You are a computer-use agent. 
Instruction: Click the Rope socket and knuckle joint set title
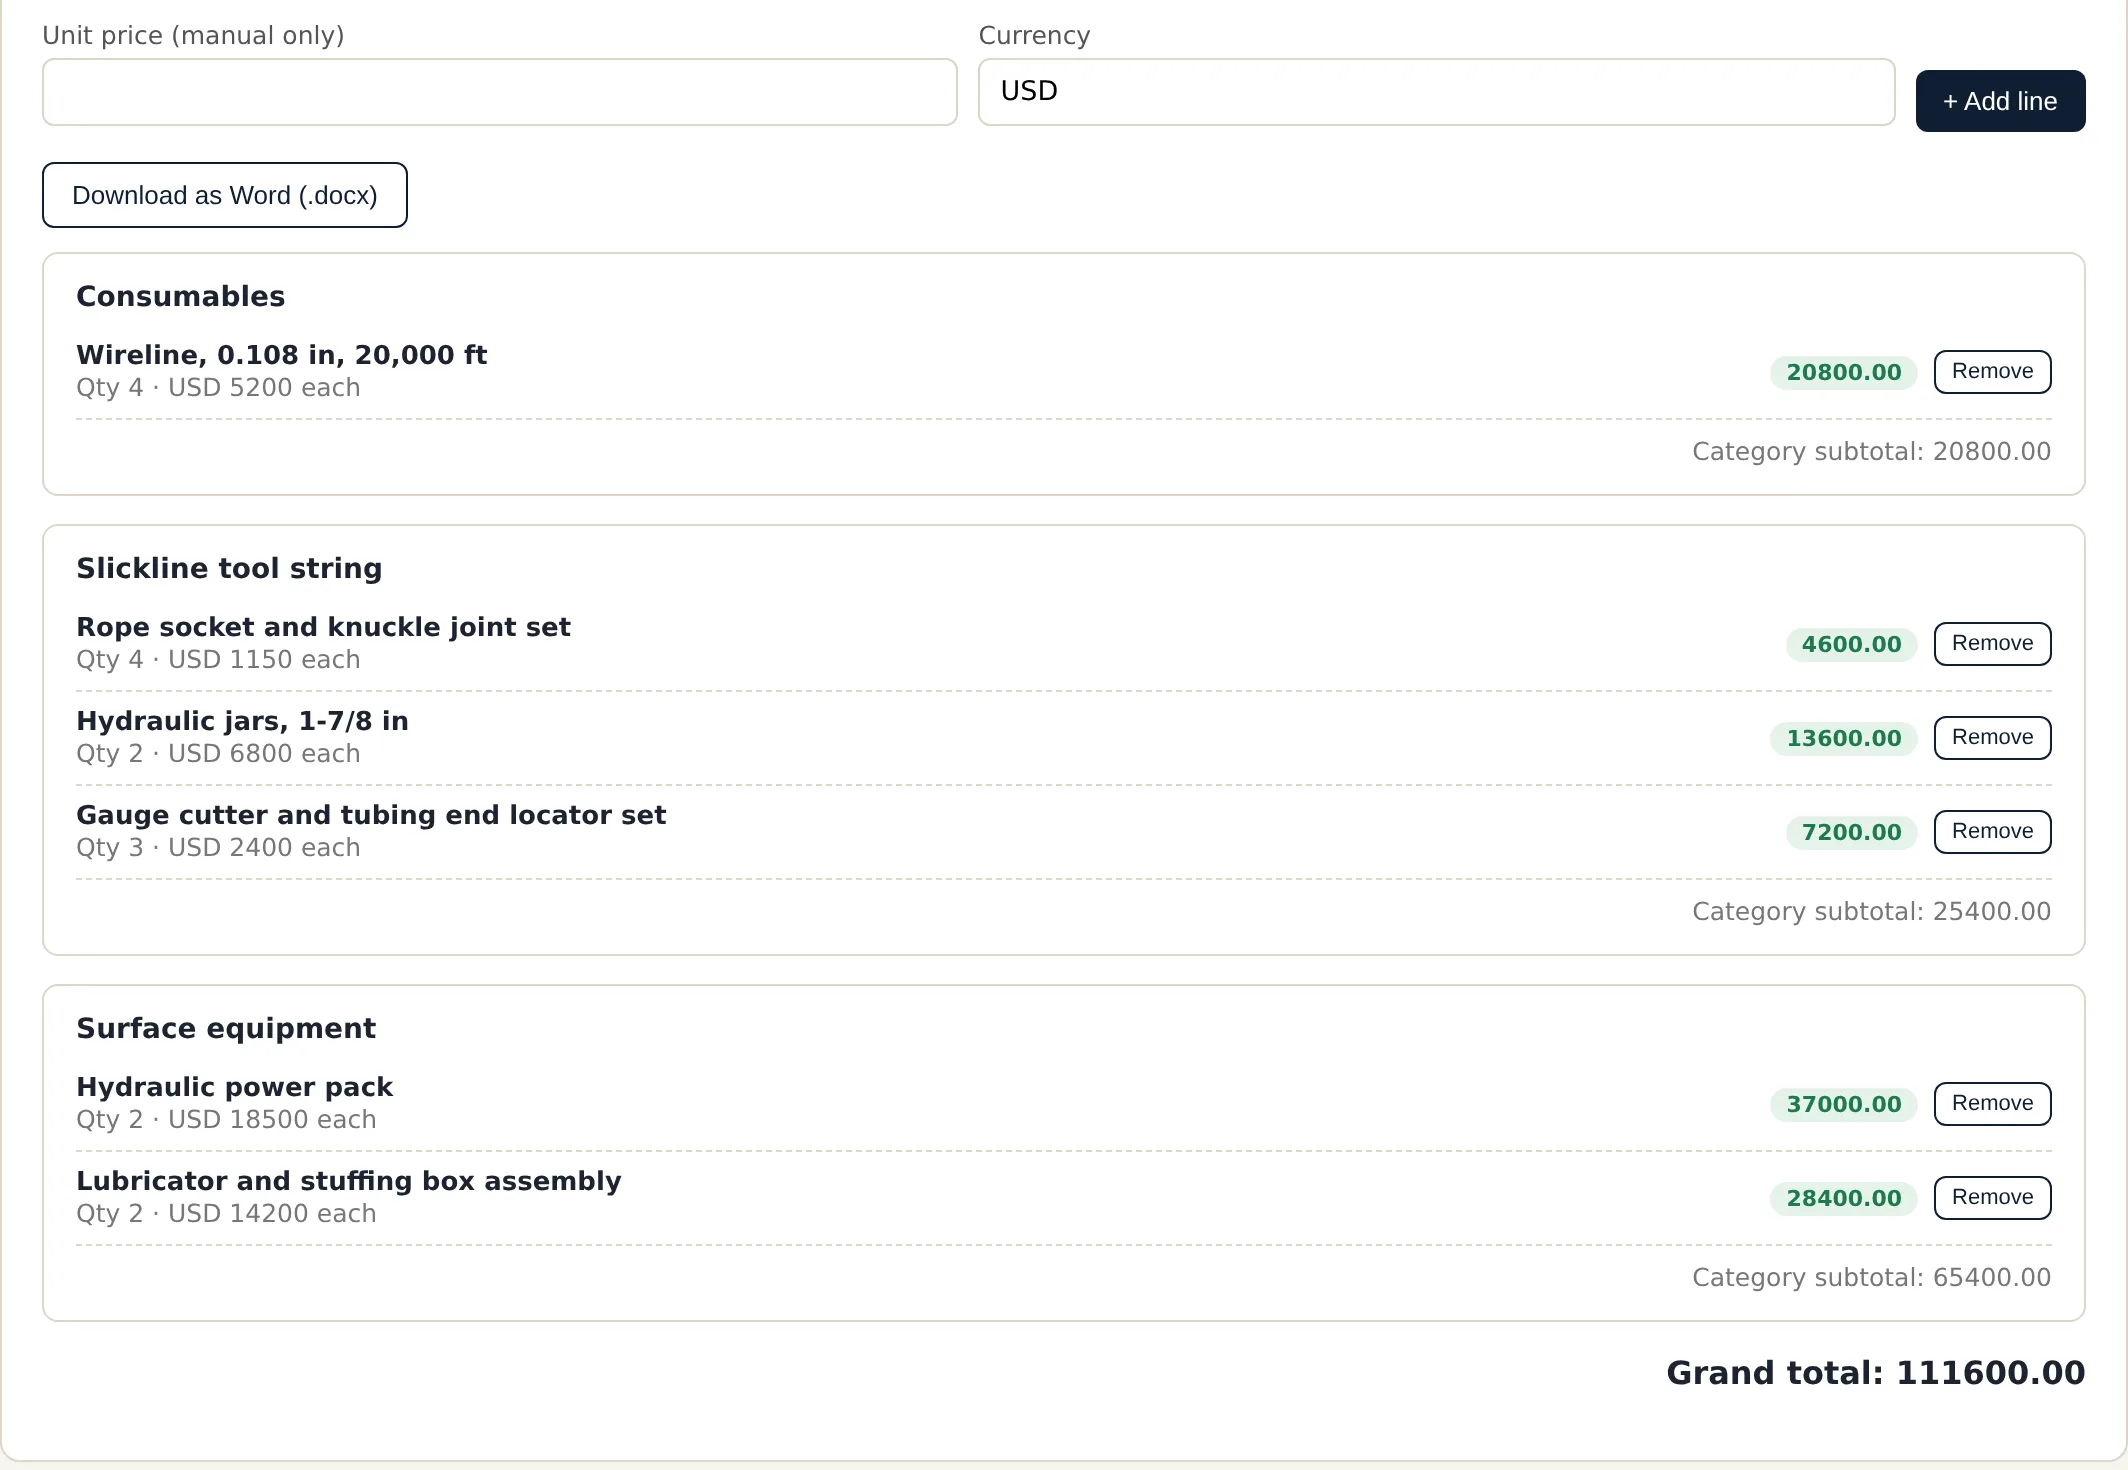tap(324, 627)
